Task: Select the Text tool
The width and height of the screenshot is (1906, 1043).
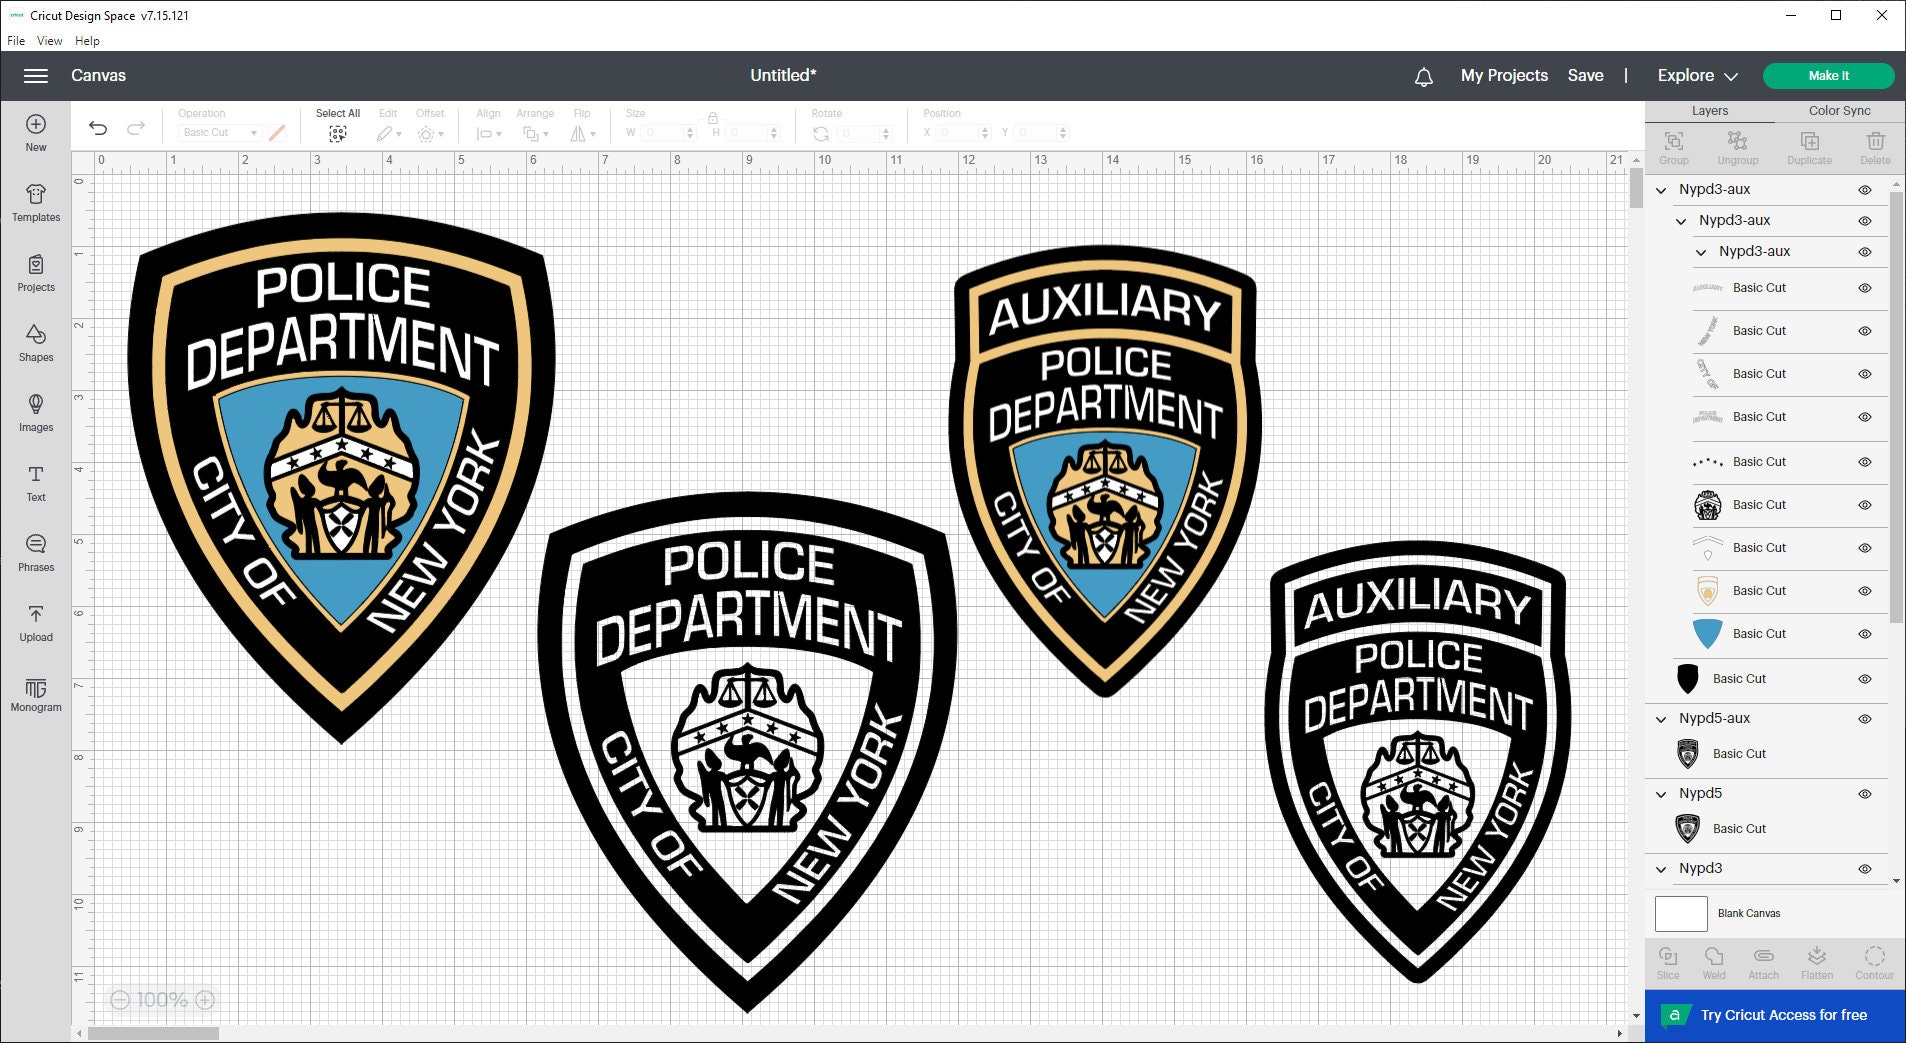Action: pos(36,483)
